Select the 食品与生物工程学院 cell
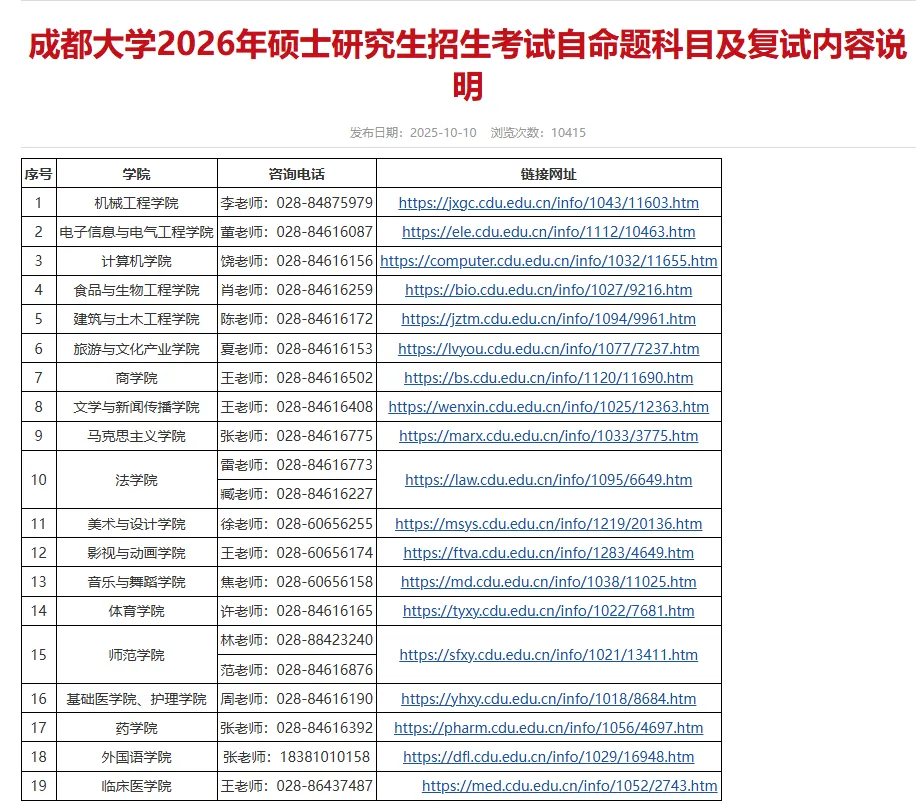The image size is (918, 810). (x=136, y=290)
